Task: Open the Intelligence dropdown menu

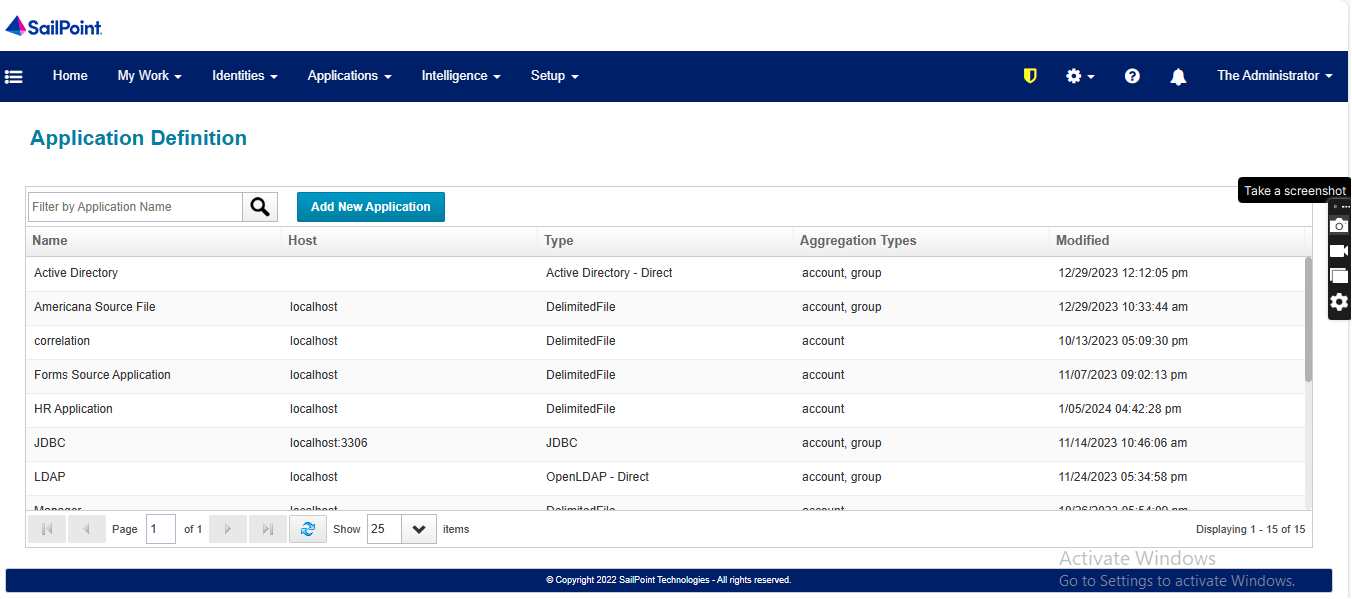Action: click(x=461, y=76)
